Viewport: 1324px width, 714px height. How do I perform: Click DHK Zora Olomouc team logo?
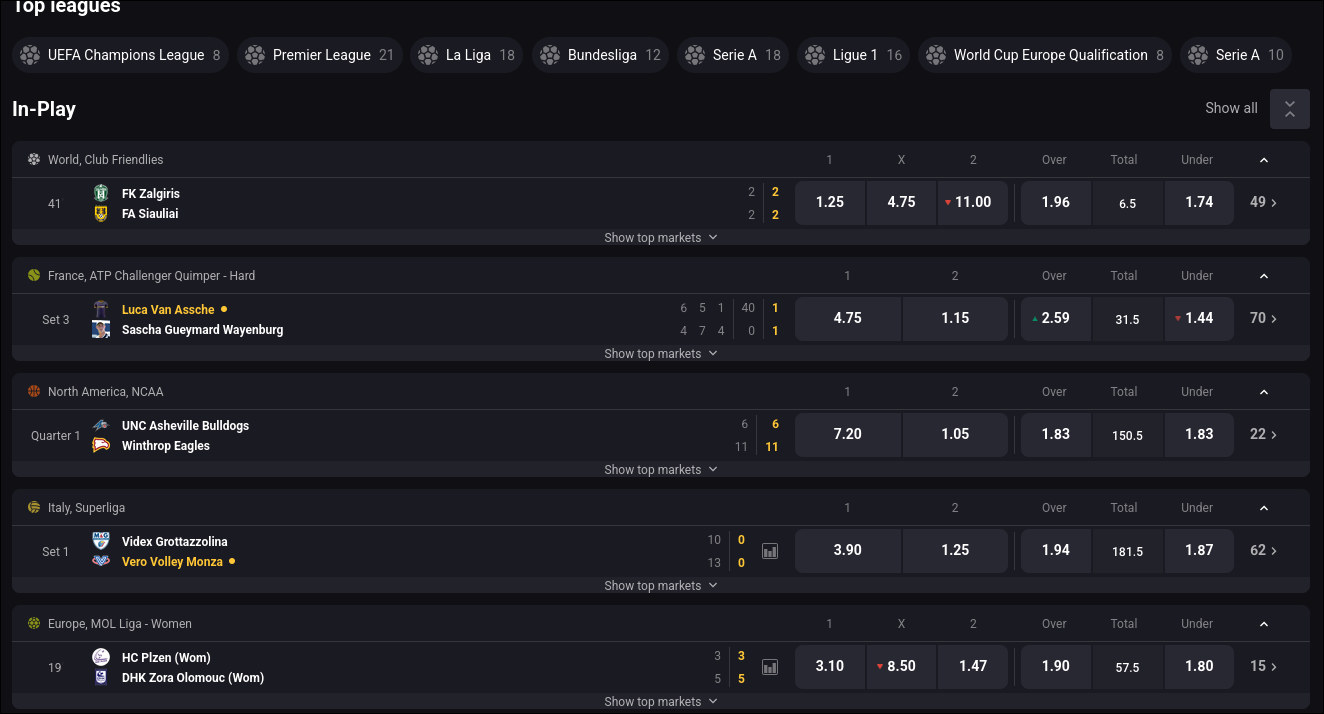click(x=100, y=677)
